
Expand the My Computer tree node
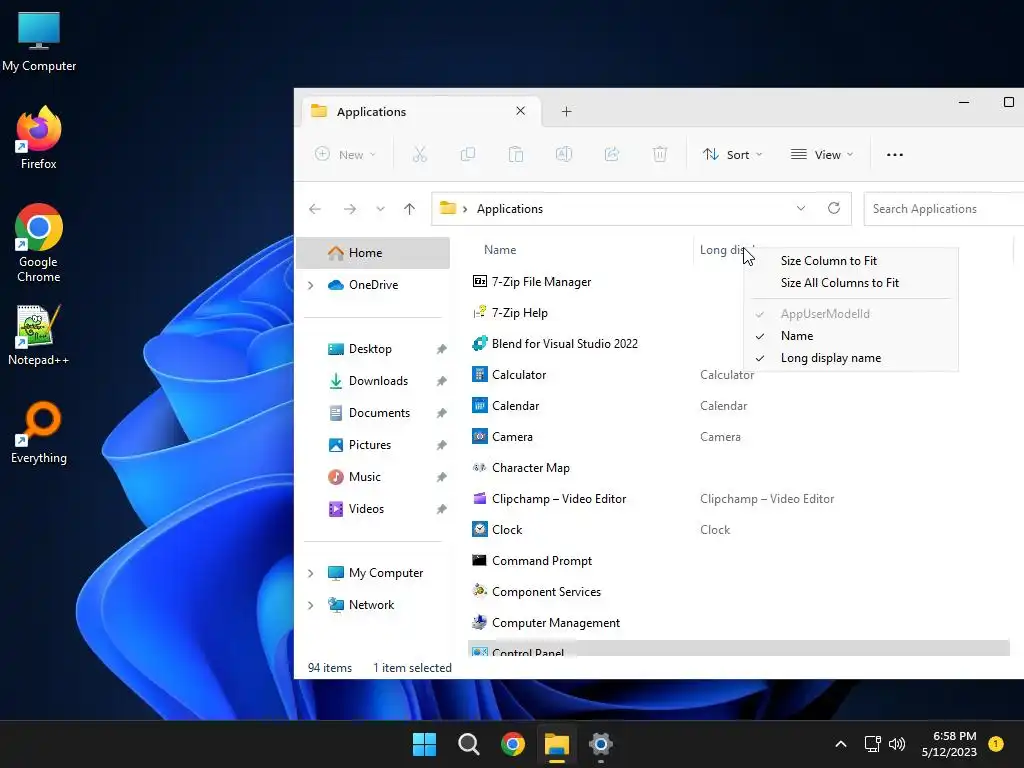coord(311,573)
